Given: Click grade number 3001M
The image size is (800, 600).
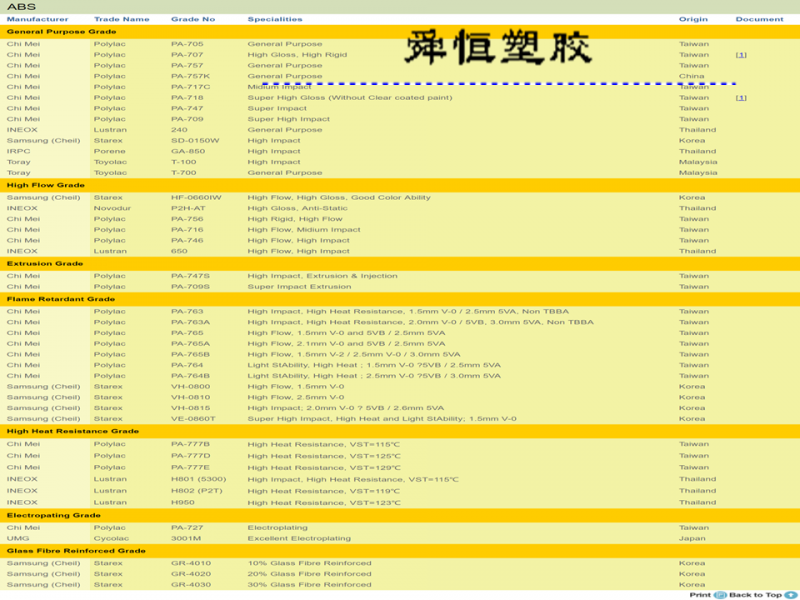Looking at the screenshot, I should pos(186,538).
